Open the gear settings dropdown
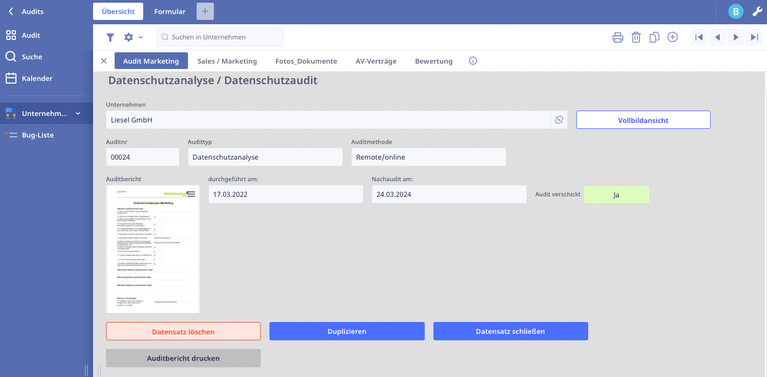The width and height of the screenshot is (767, 377). point(133,37)
